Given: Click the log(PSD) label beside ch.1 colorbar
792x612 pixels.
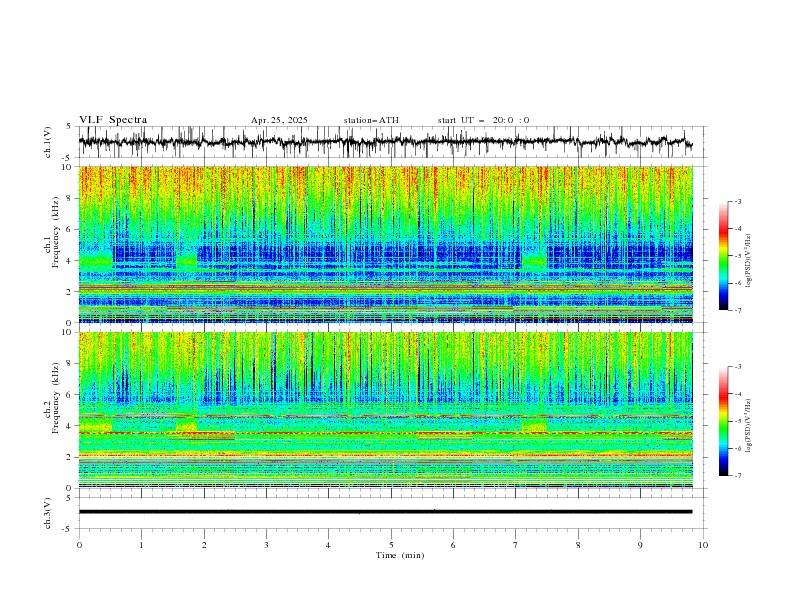Looking at the screenshot, I should pos(749,261).
